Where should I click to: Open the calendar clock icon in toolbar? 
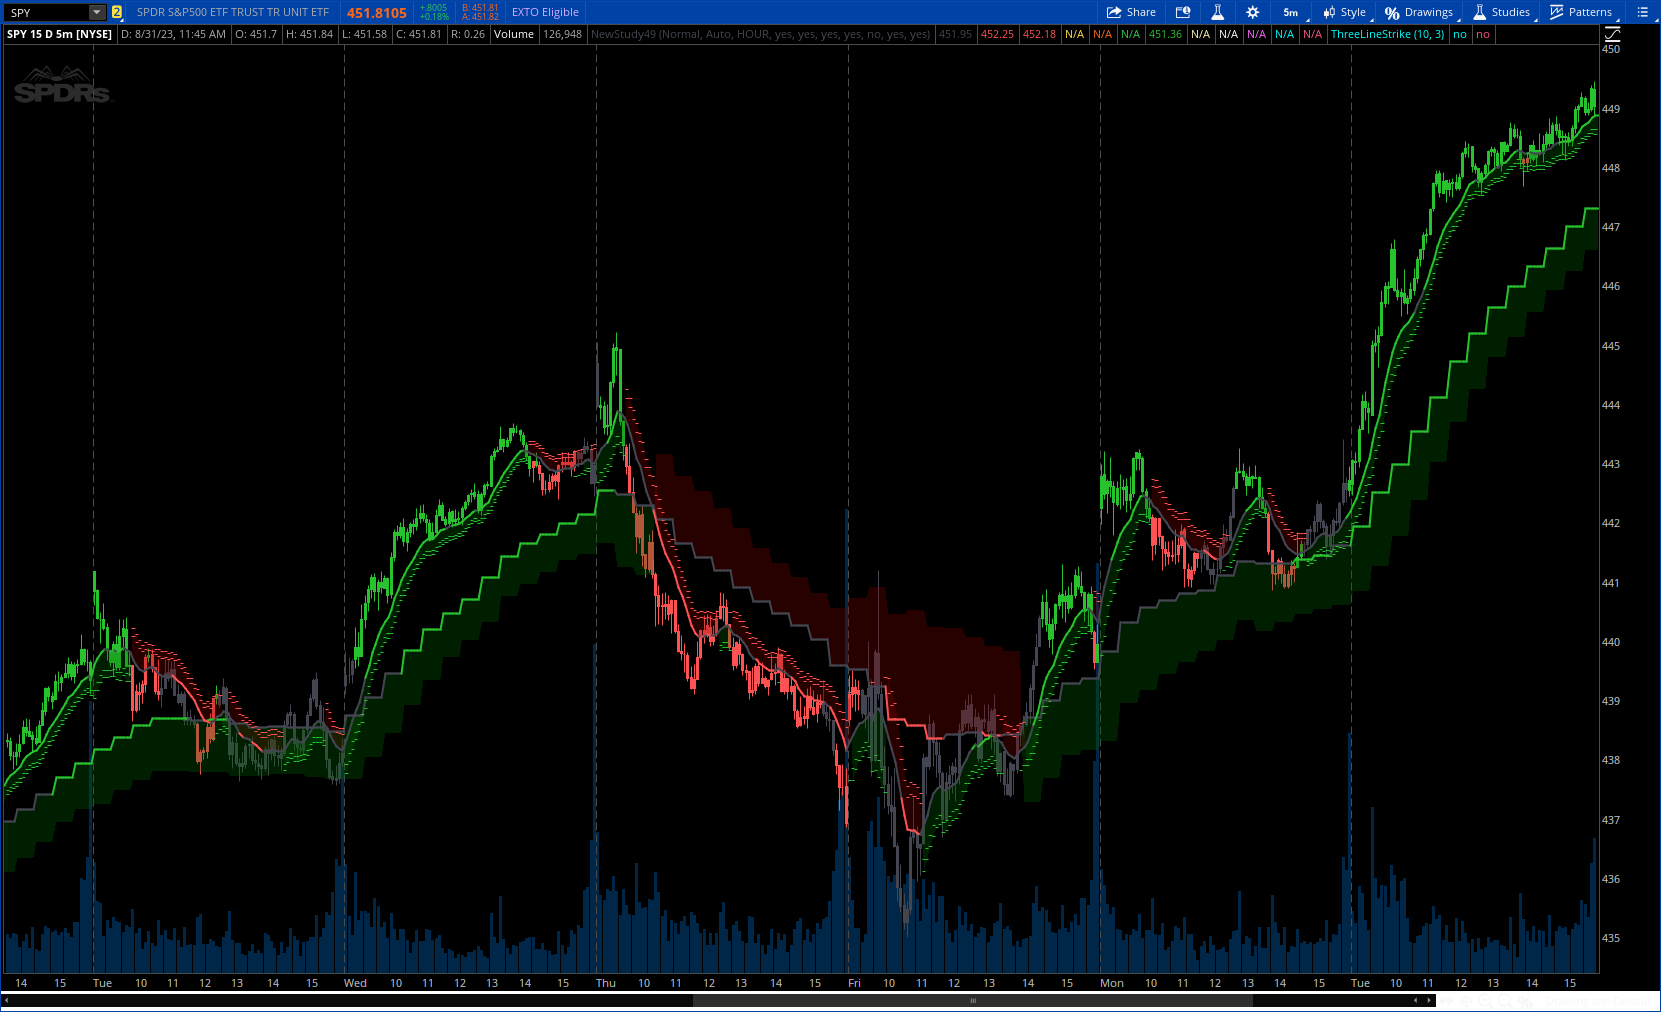[1183, 12]
